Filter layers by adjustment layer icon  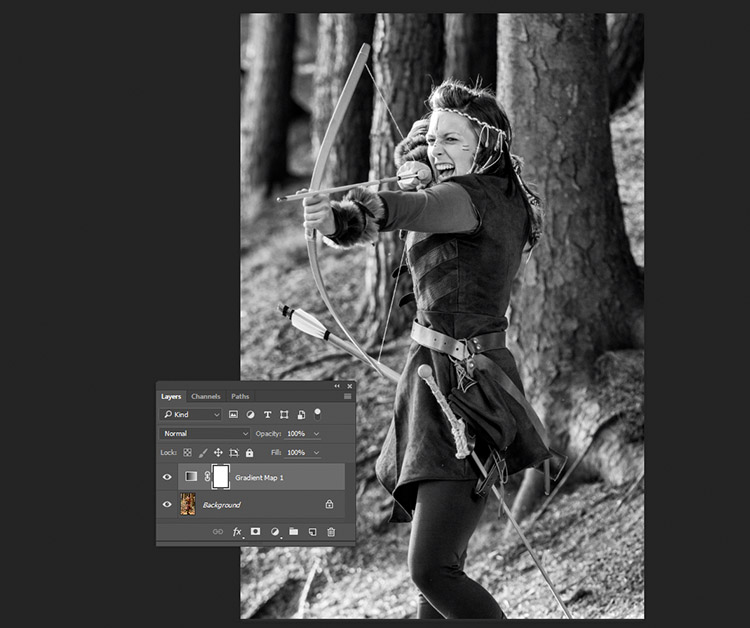250,415
